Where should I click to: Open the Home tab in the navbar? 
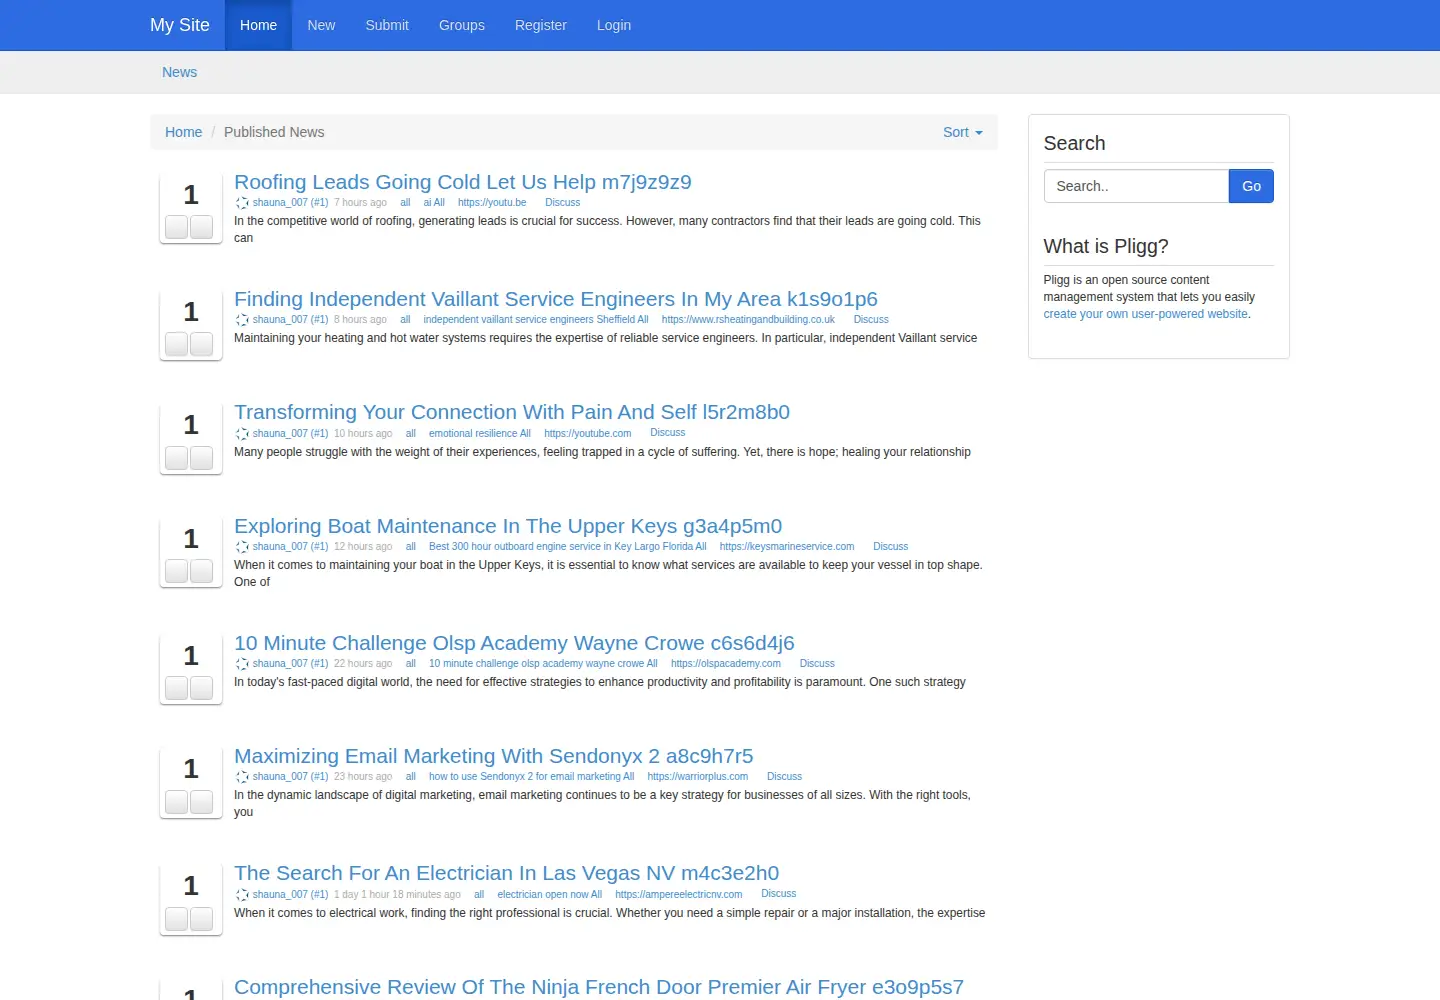[258, 25]
